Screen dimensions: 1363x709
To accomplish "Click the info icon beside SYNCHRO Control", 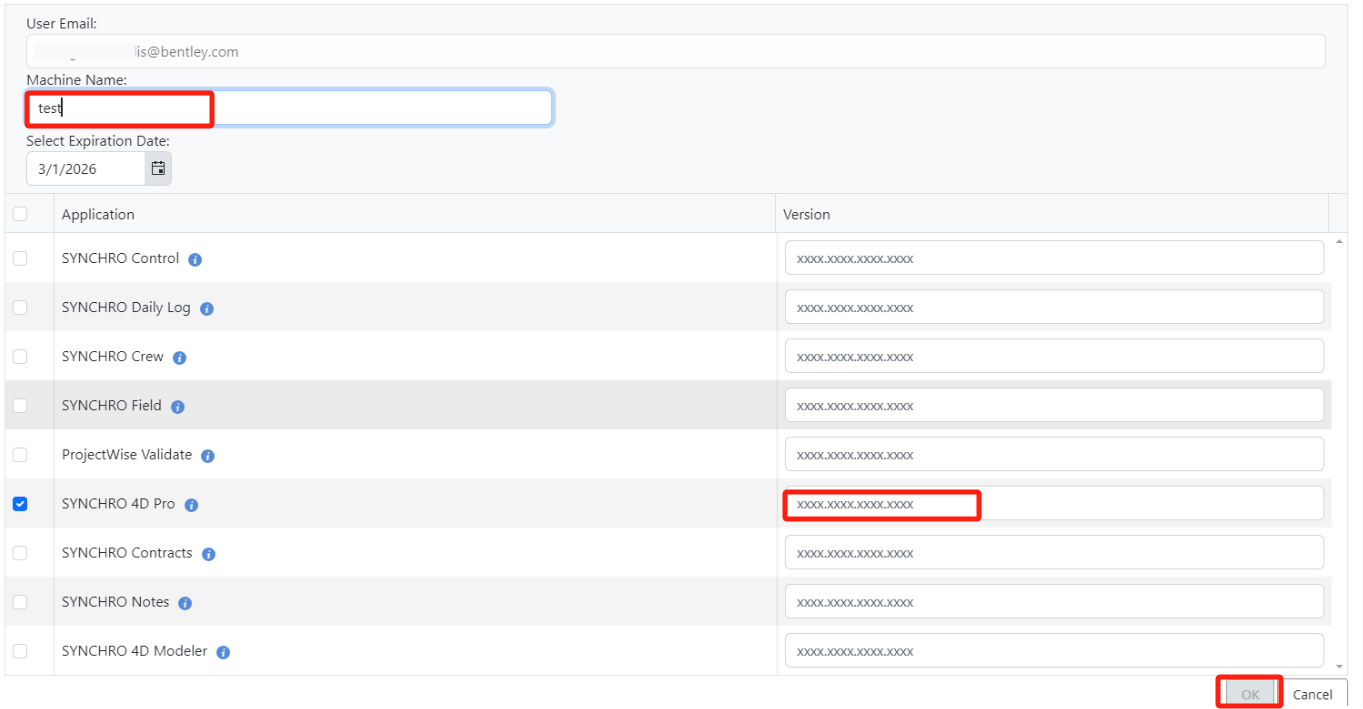I will pos(194,258).
